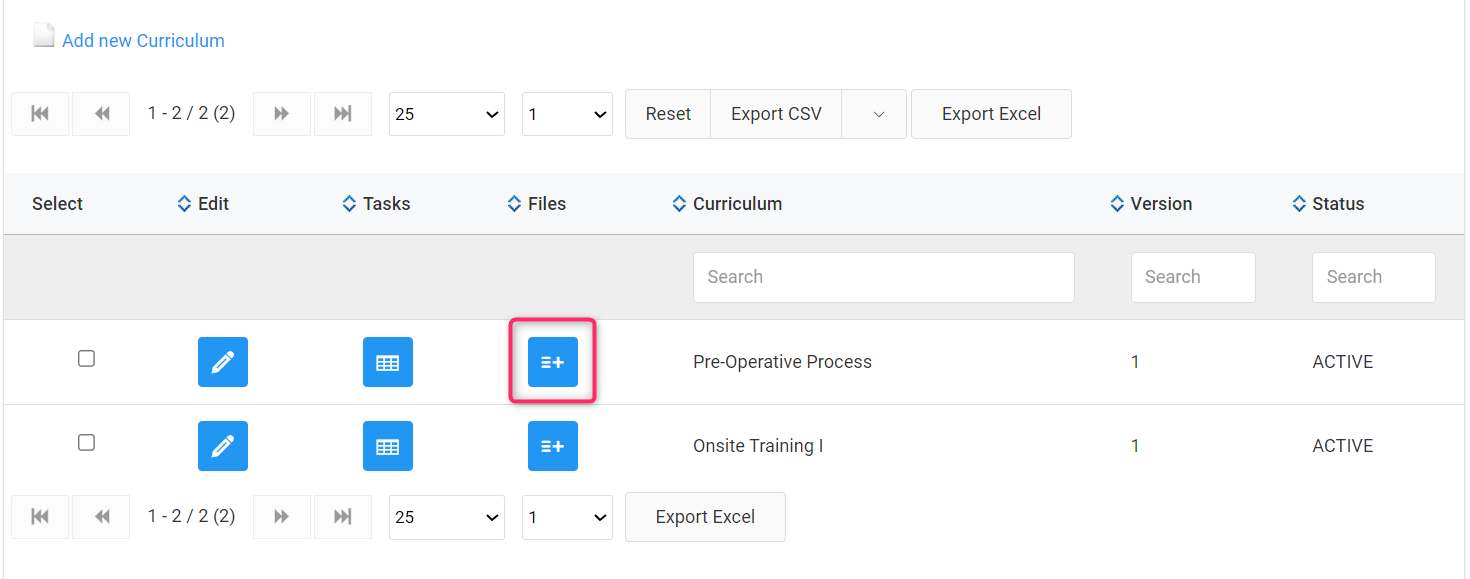
Task: Select the Pre-Operative Process row checkbox
Action: point(86,358)
